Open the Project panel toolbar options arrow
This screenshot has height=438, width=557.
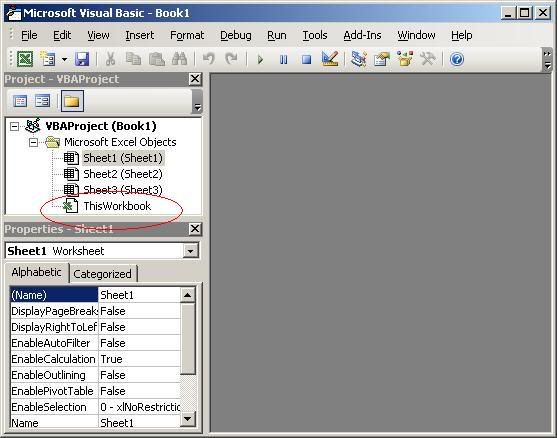pyautogui.click(x=197, y=102)
